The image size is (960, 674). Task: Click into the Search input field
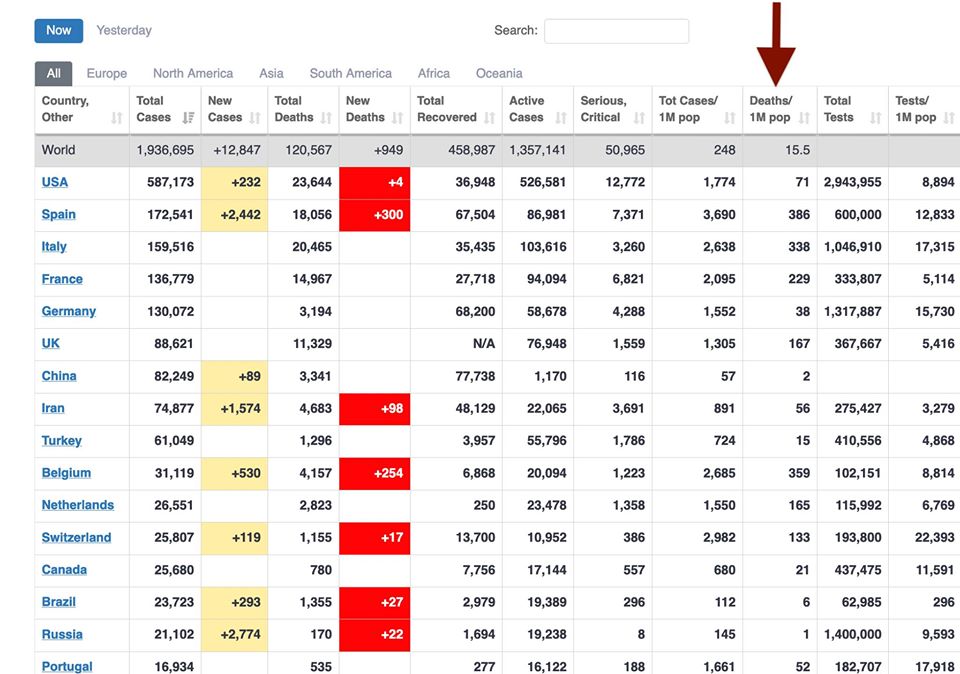[616, 31]
